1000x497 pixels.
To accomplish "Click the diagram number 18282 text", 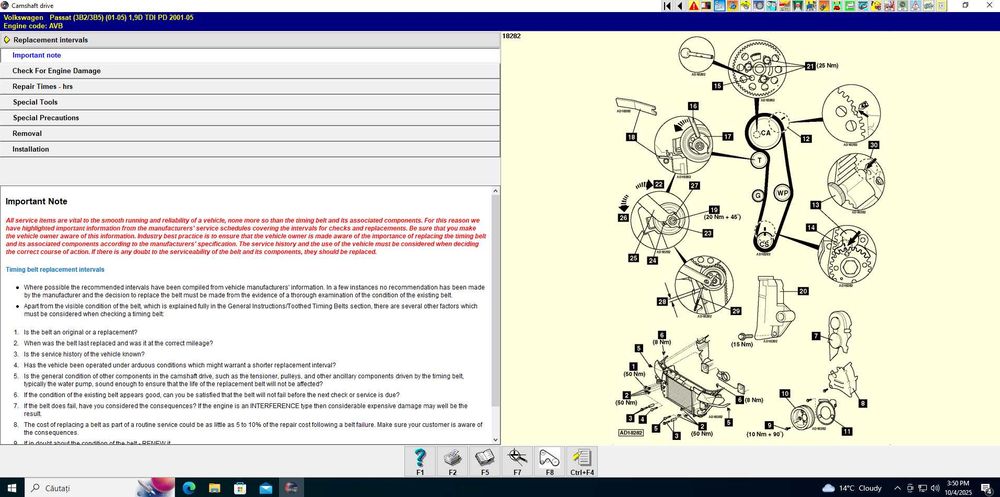I will (x=511, y=36).
